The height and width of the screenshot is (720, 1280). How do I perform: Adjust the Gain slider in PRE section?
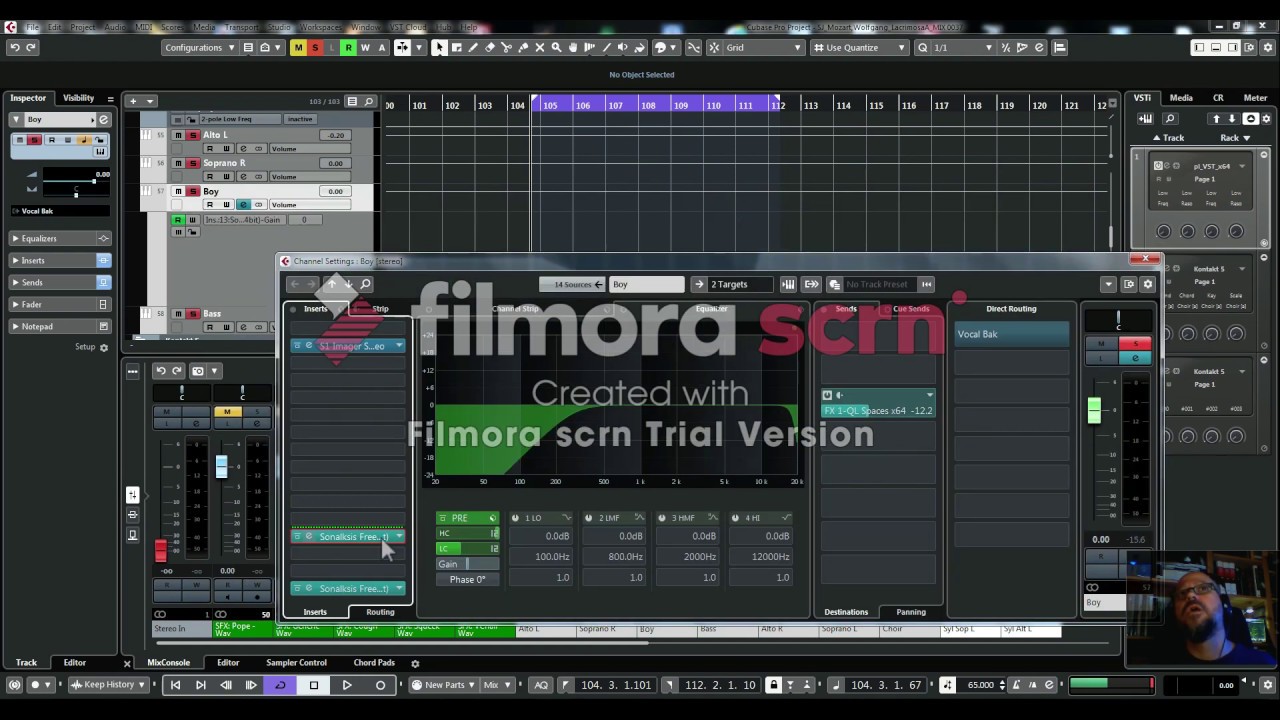coord(468,564)
